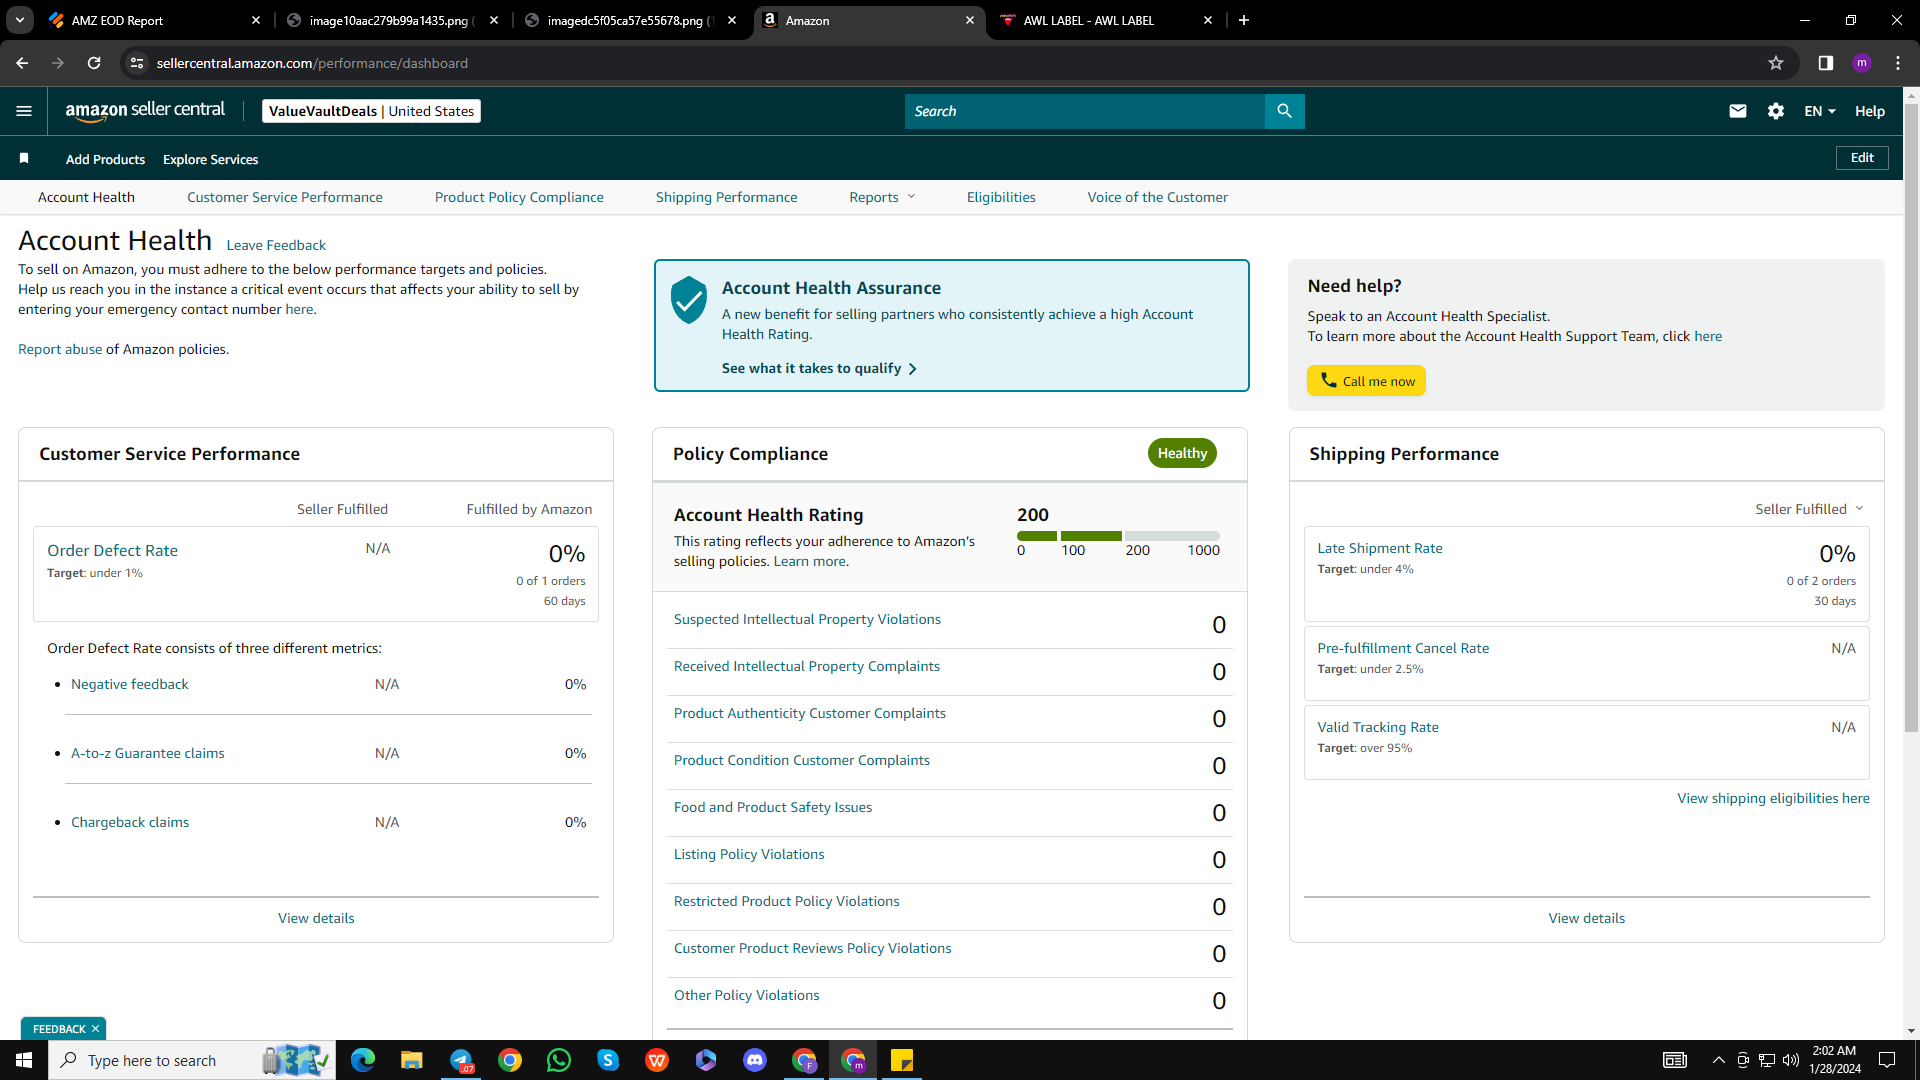Expand the Reports menu

882,197
